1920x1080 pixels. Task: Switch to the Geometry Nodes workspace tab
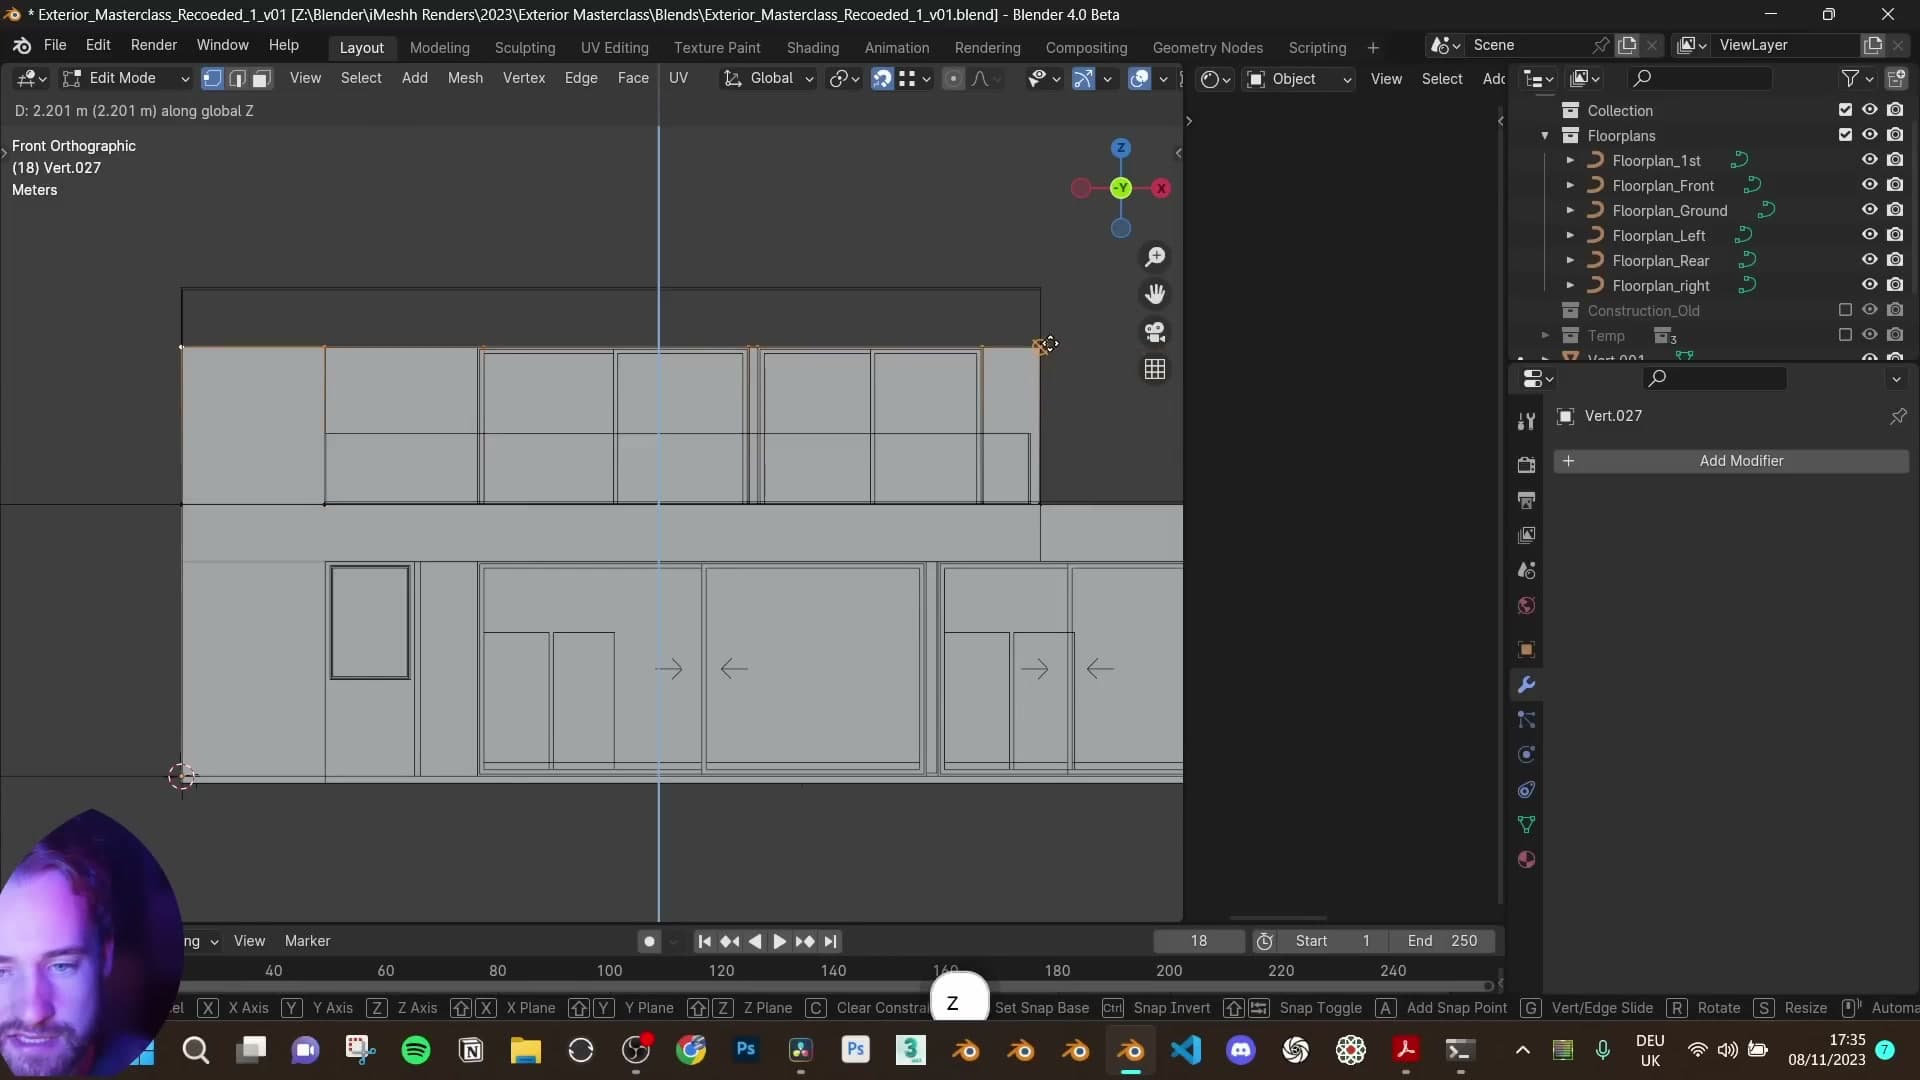pos(1207,47)
